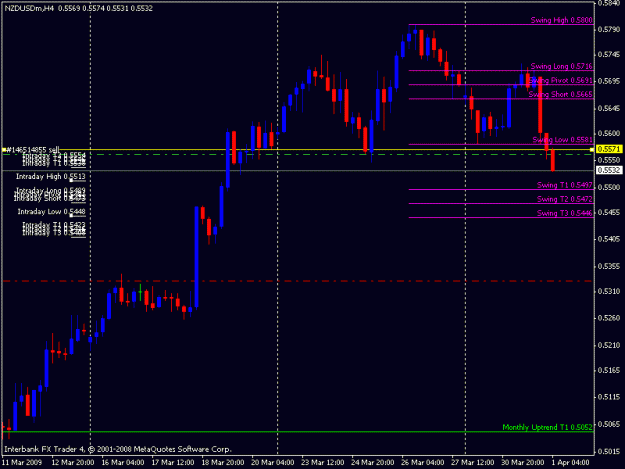The height and width of the screenshot is (469, 625).
Task: Click the 0.5310 price scale value
Action: pyautogui.click(x=609, y=291)
